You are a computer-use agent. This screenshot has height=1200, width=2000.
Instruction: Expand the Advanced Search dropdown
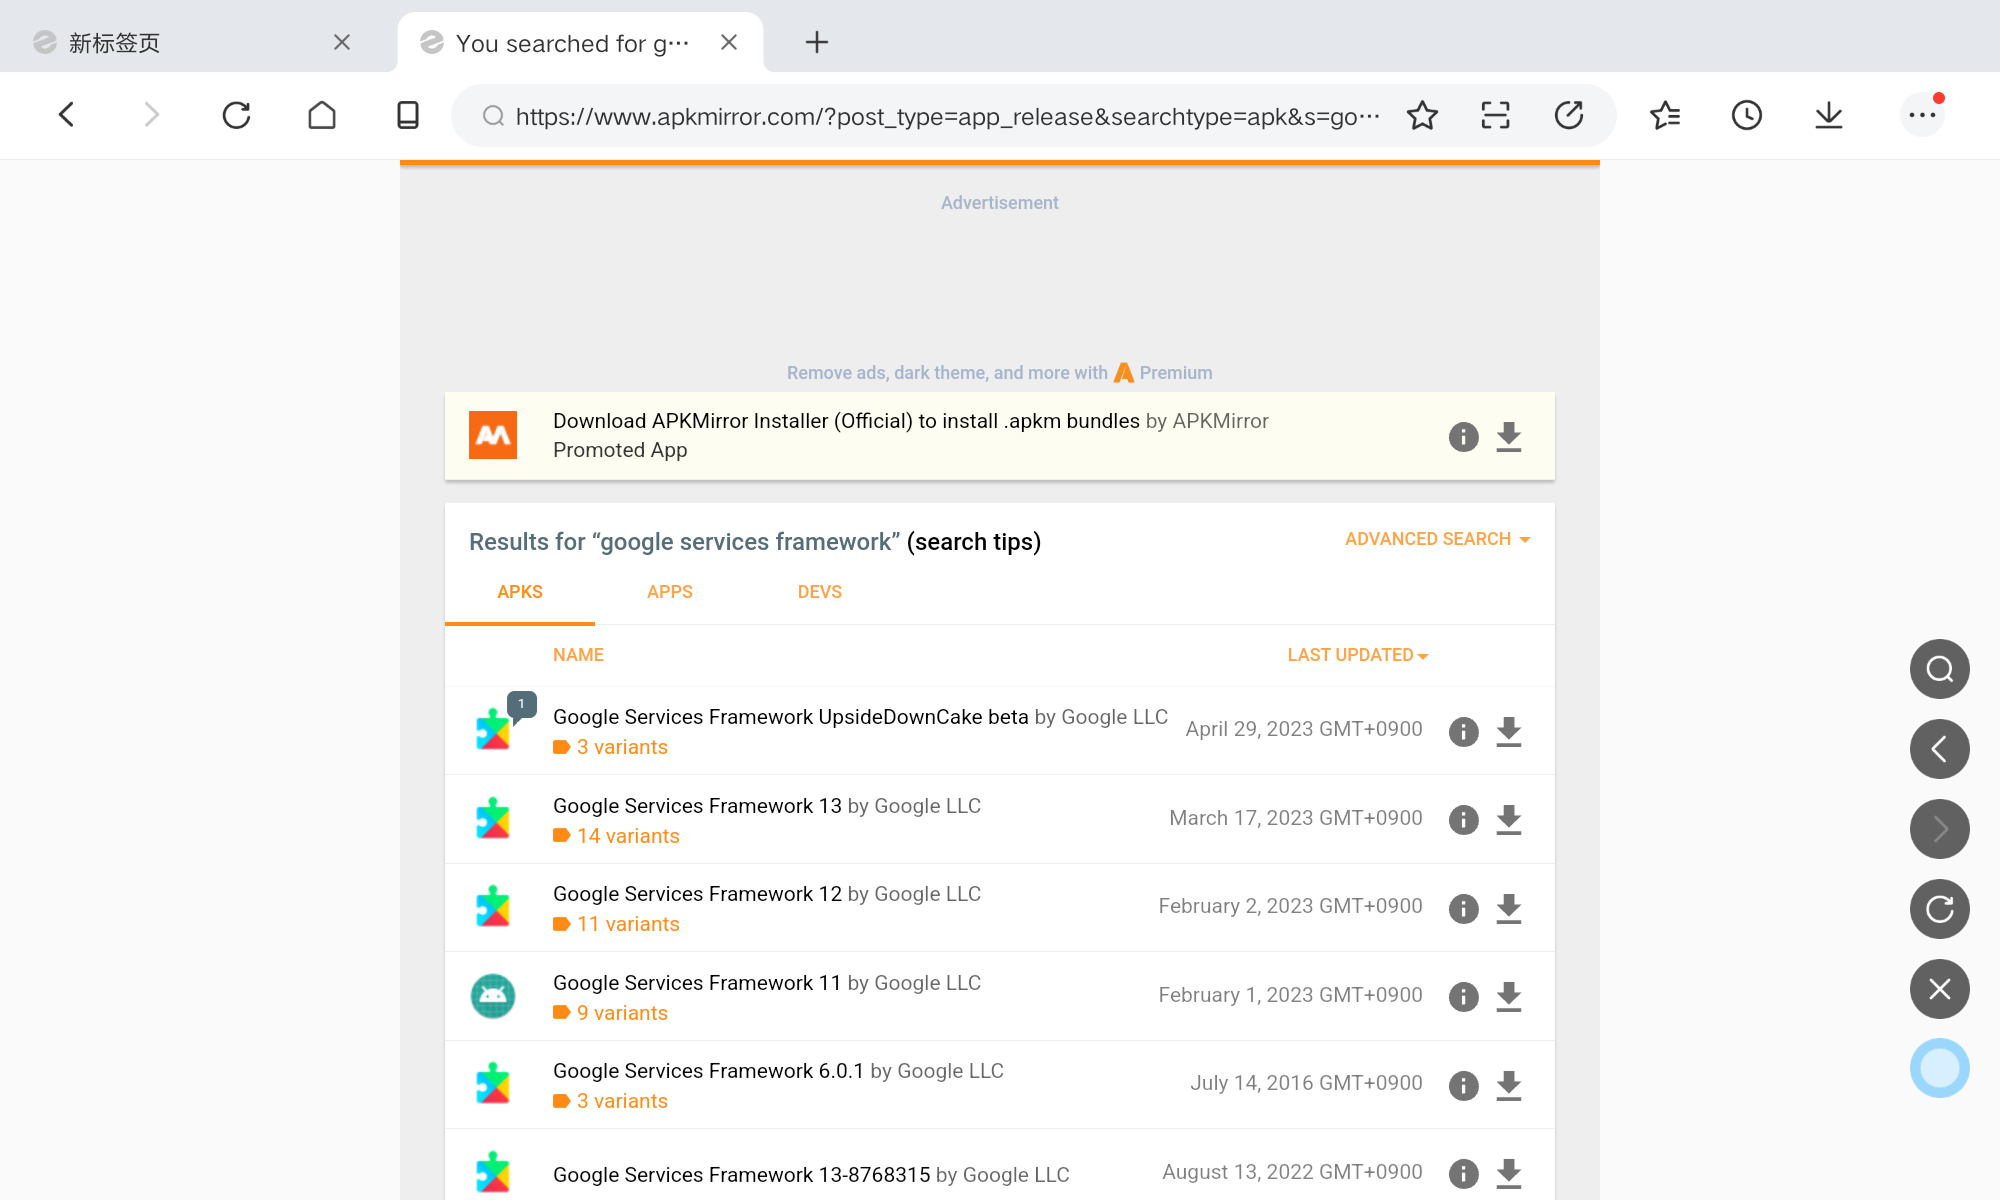(1437, 539)
